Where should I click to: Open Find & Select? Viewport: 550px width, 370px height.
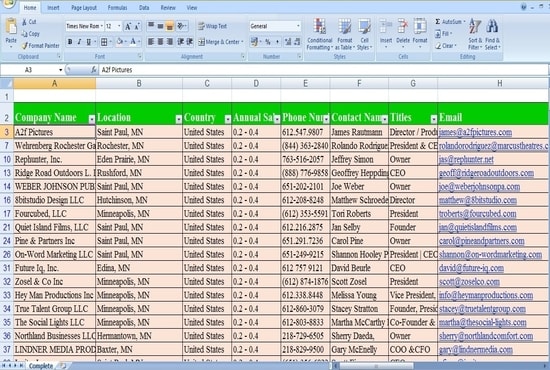pyautogui.click(x=492, y=34)
